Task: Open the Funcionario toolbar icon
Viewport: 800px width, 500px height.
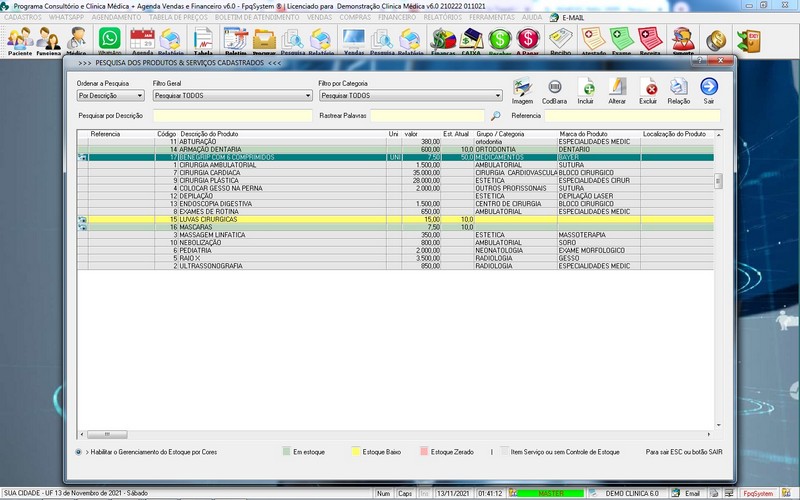Action: [48, 40]
